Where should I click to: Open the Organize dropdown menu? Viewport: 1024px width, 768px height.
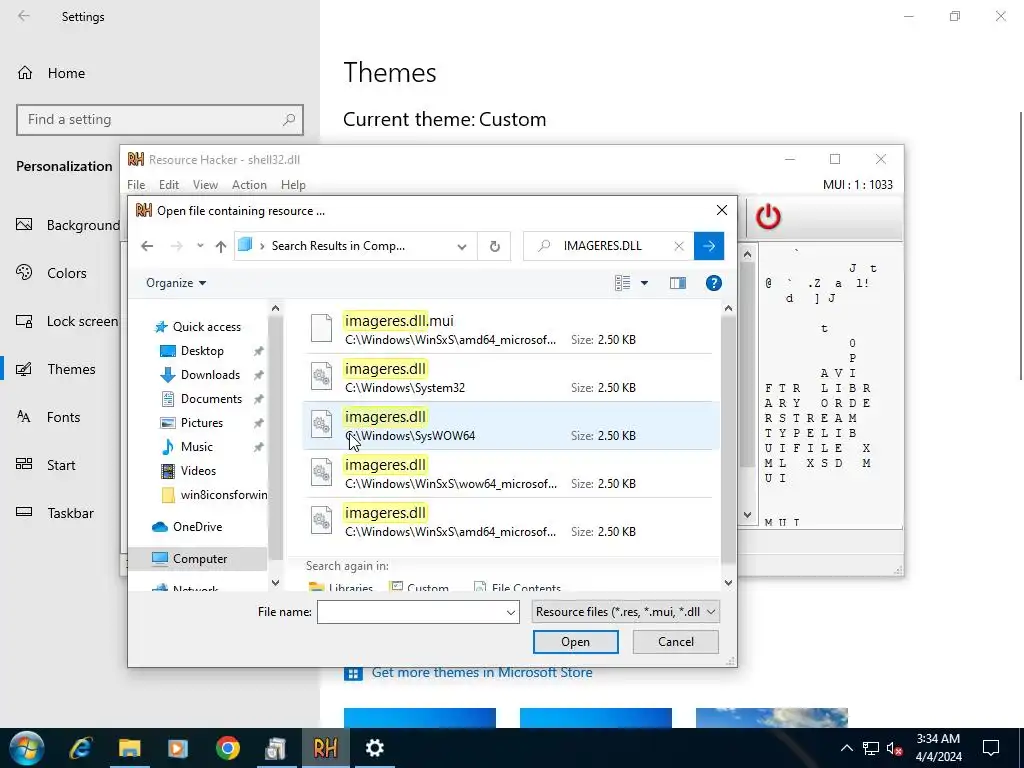point(176,283)
